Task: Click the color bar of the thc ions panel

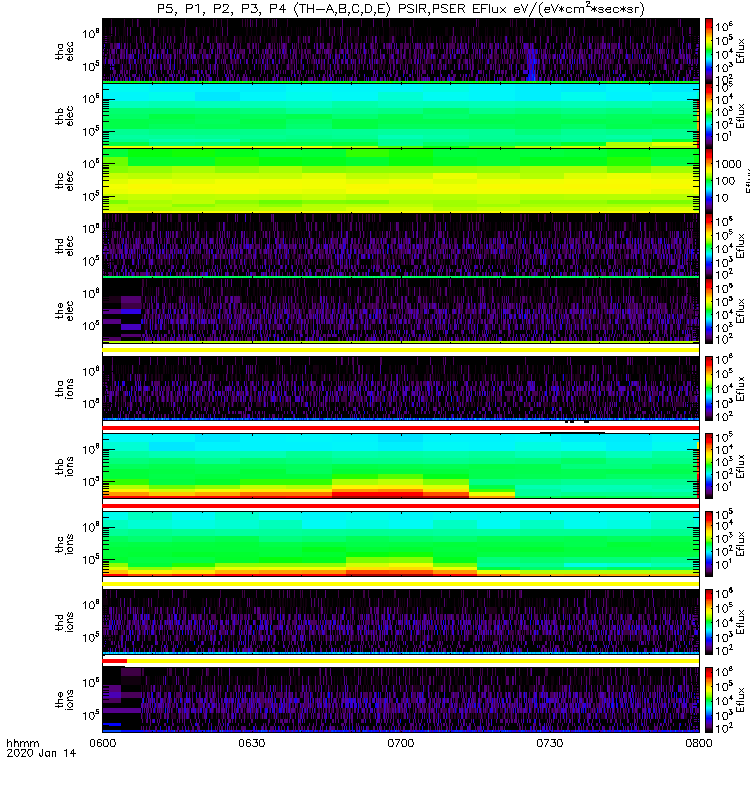Action: coord(709,544)
